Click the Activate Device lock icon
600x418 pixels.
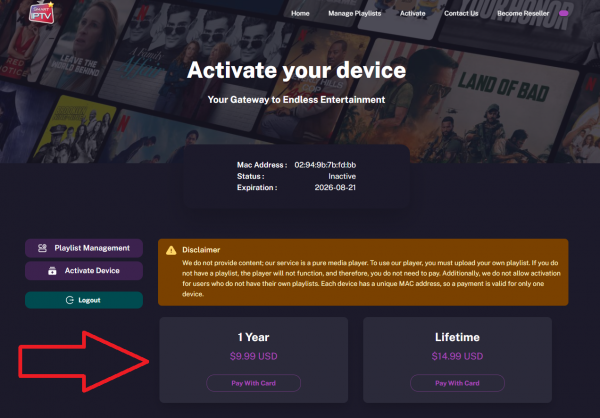52,271
